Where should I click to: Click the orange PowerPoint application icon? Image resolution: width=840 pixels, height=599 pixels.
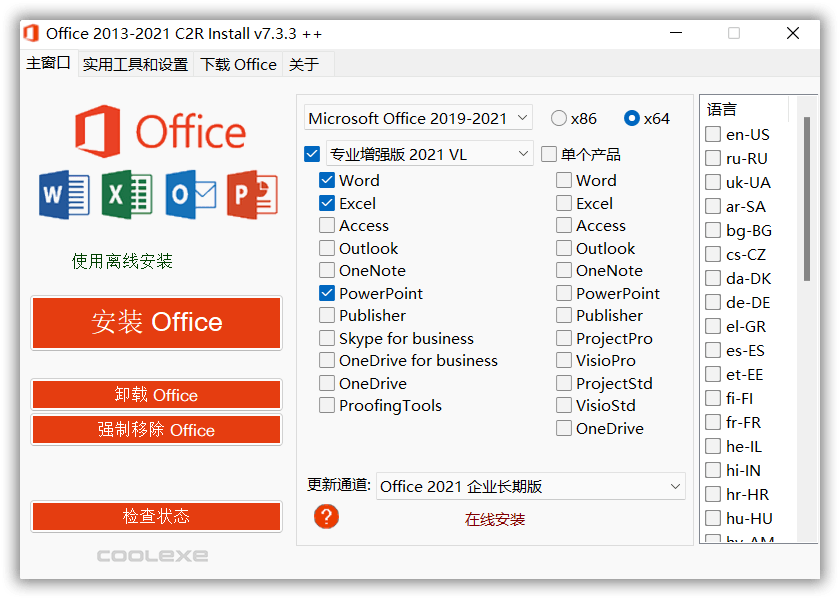[x=252, y=194]
